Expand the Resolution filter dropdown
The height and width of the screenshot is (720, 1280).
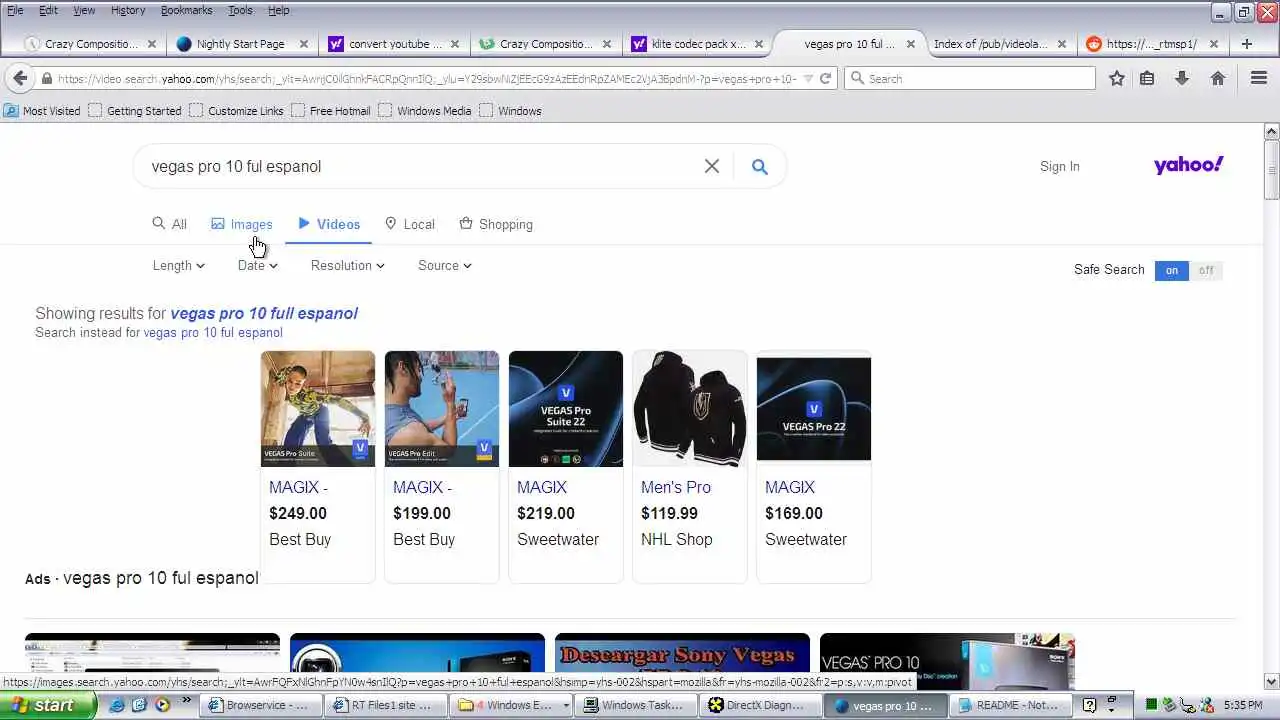tap(347, 265)
